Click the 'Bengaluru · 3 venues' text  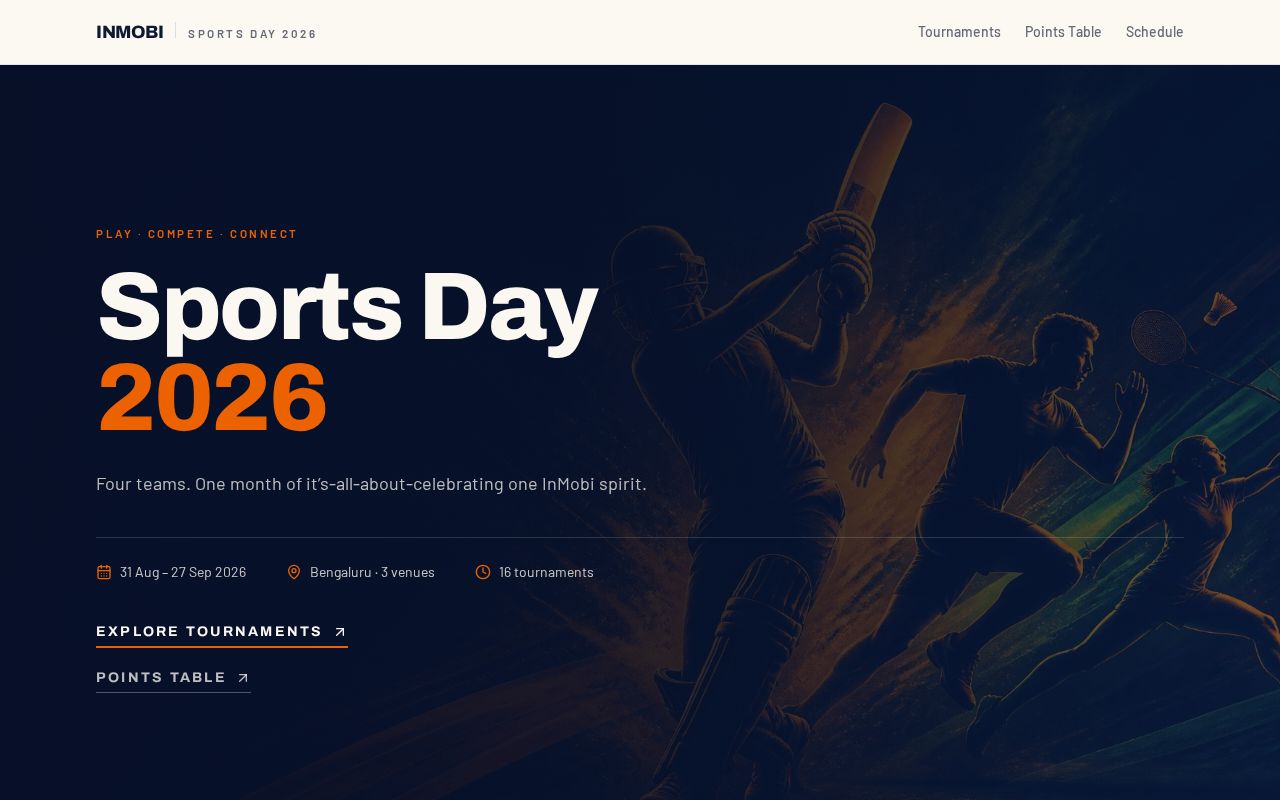pos(372,572)
